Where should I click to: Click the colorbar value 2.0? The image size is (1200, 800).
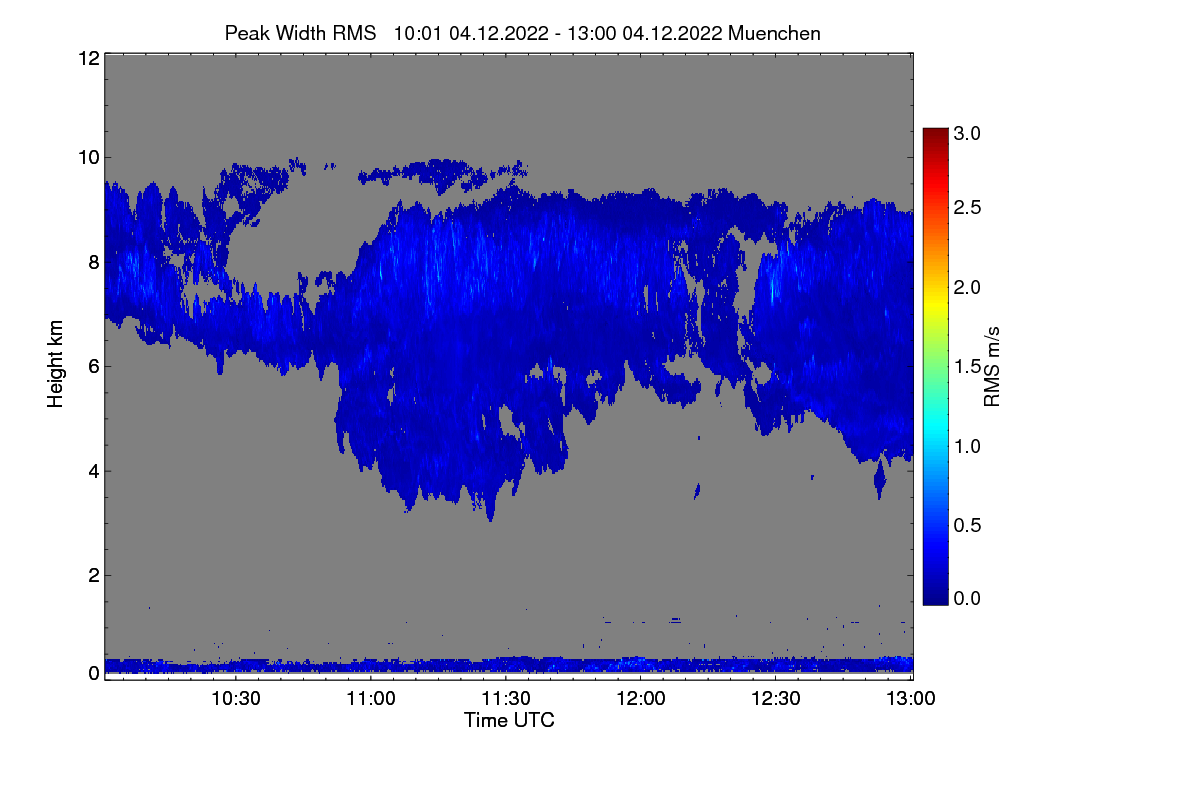967,288
